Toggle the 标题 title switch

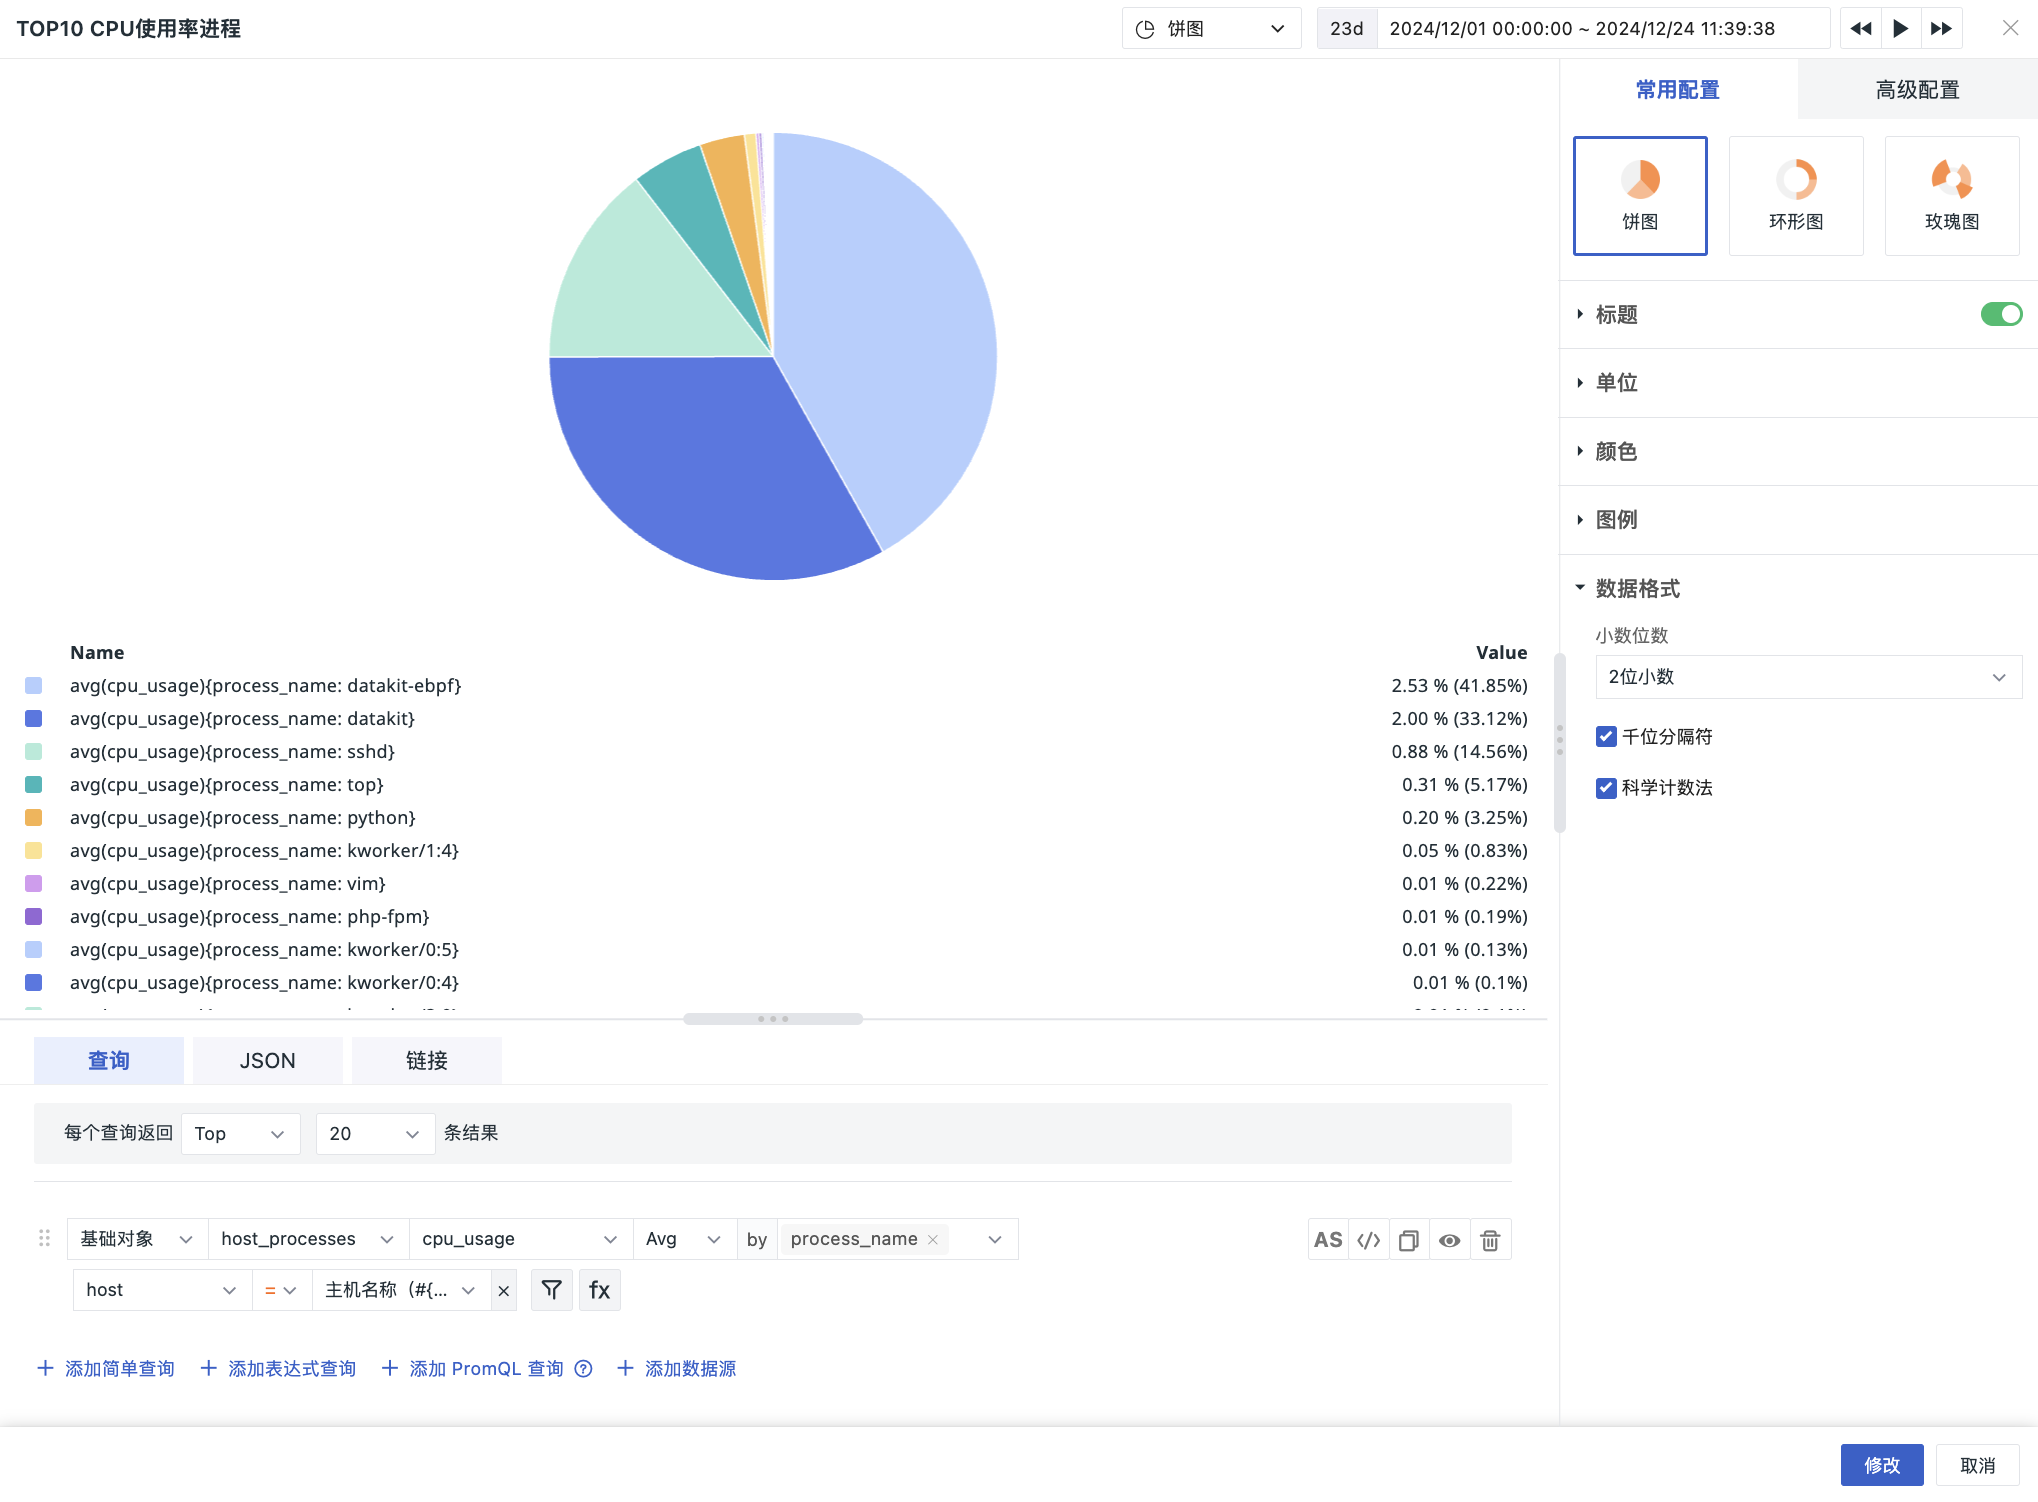[2001, 314]
